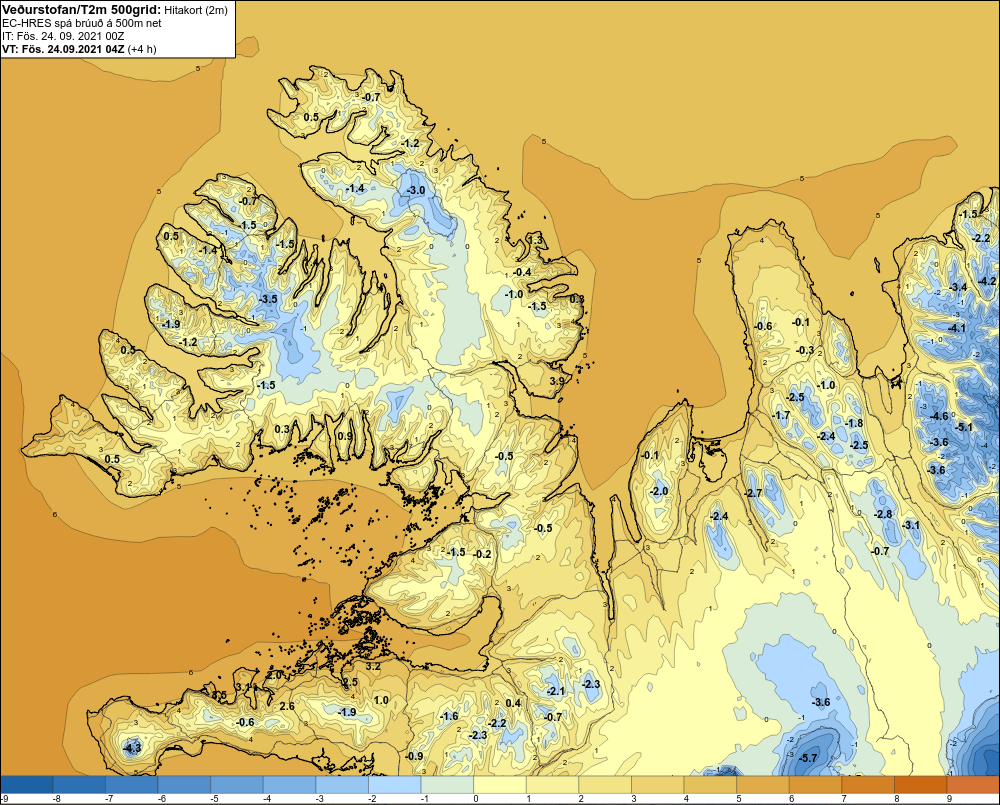Click the '-4.6' temperature label
This screenshot has height=805, width=1000.
coord(939,417)
